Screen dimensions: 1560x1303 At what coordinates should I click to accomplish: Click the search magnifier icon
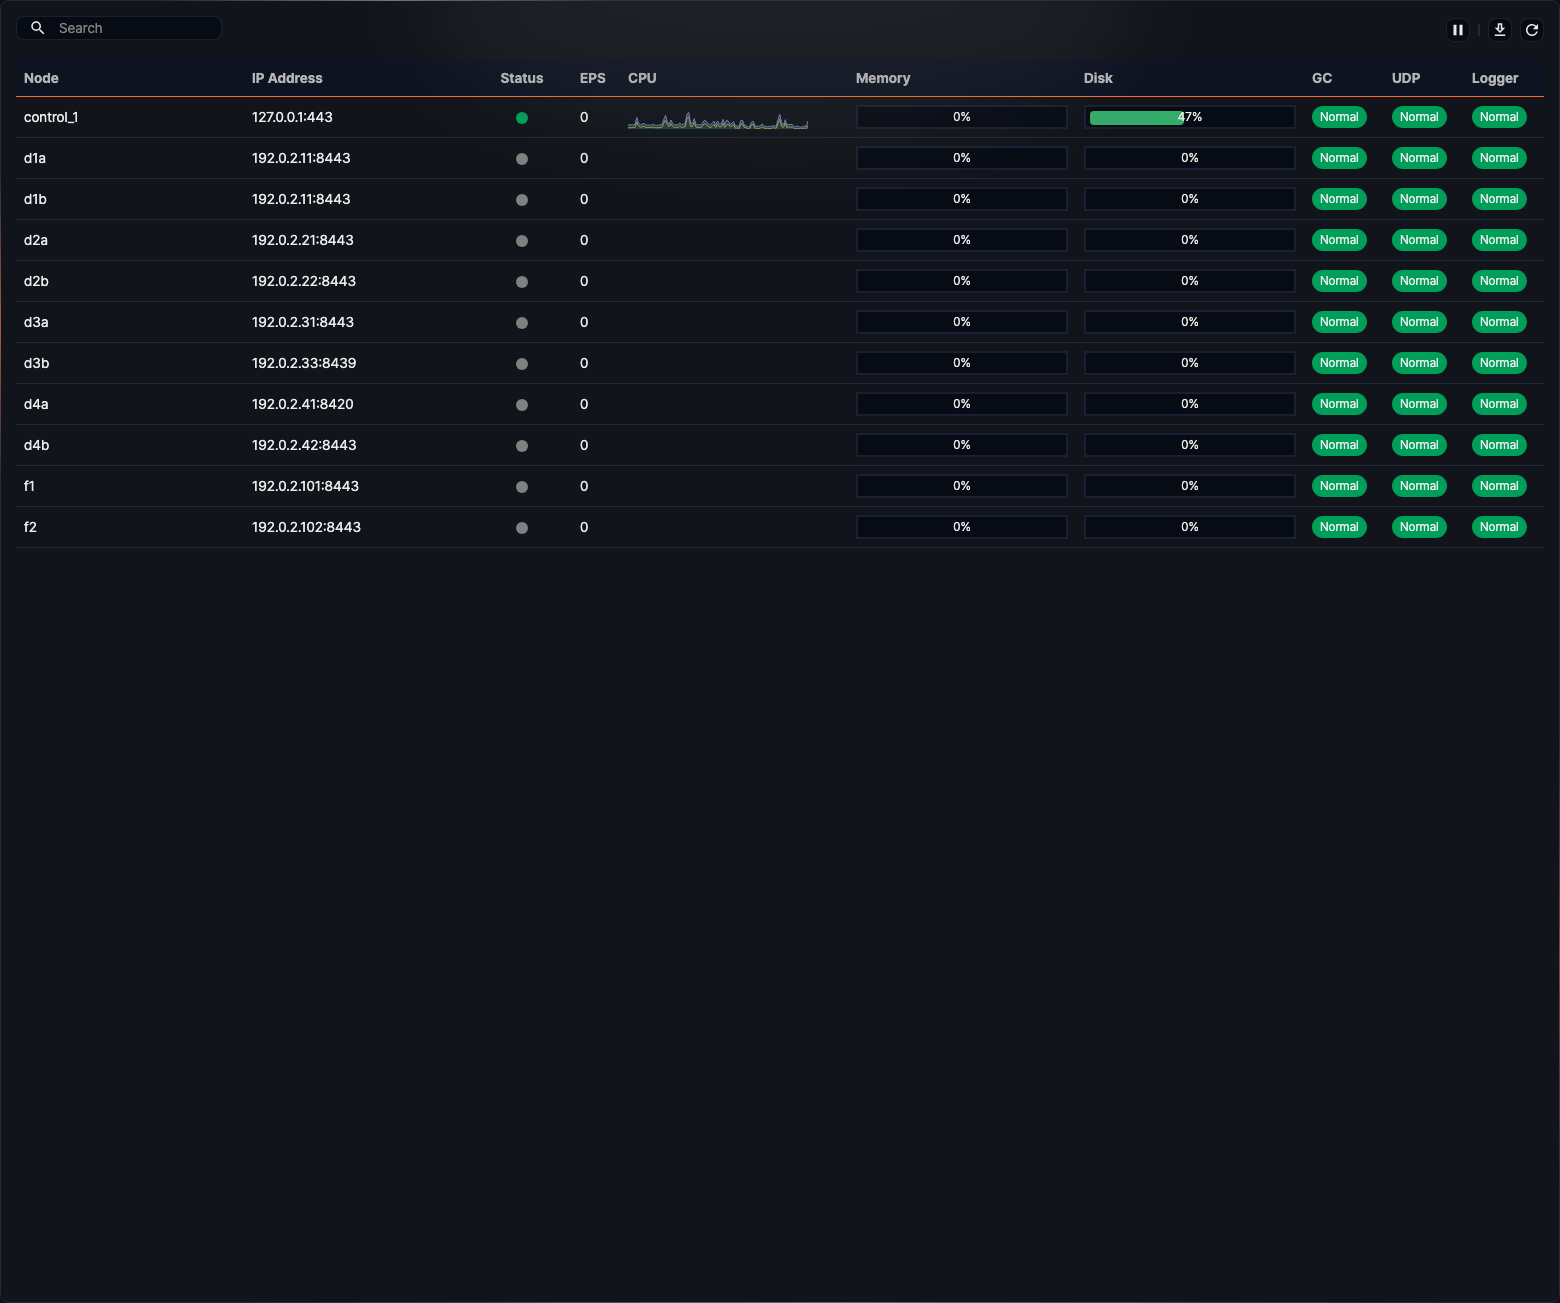37,27
